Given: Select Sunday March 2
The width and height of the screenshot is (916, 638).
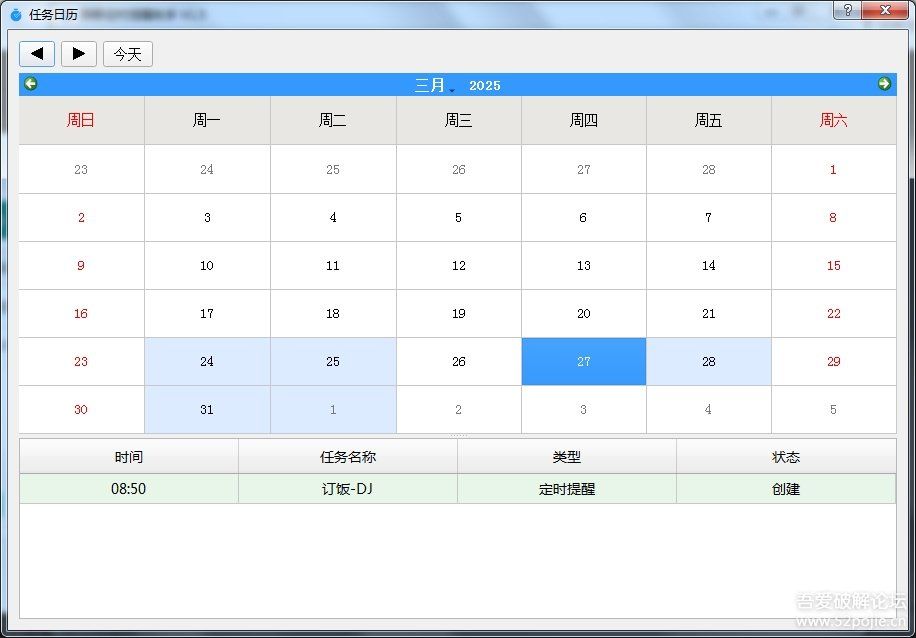Looking at the screenshot, I should tap(81, 217).
